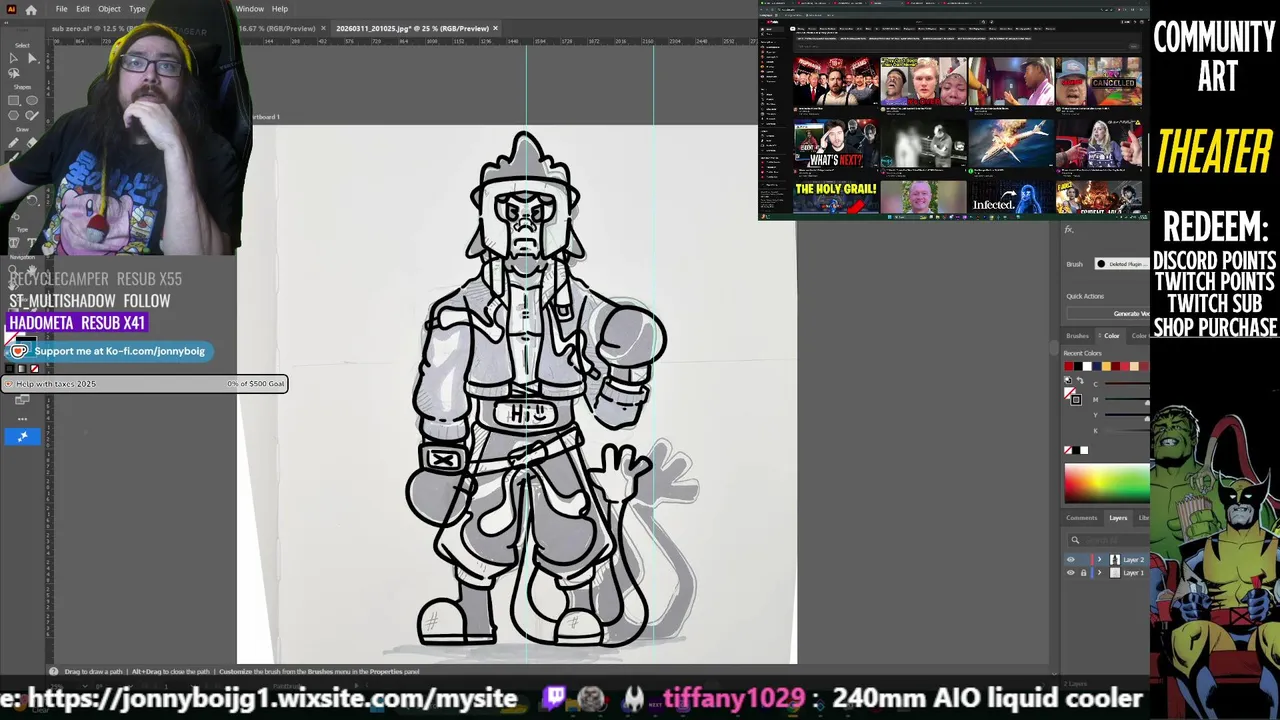Toggle the lock on Layer 1
This screenshot has height=720, width=1280.
1083,573
